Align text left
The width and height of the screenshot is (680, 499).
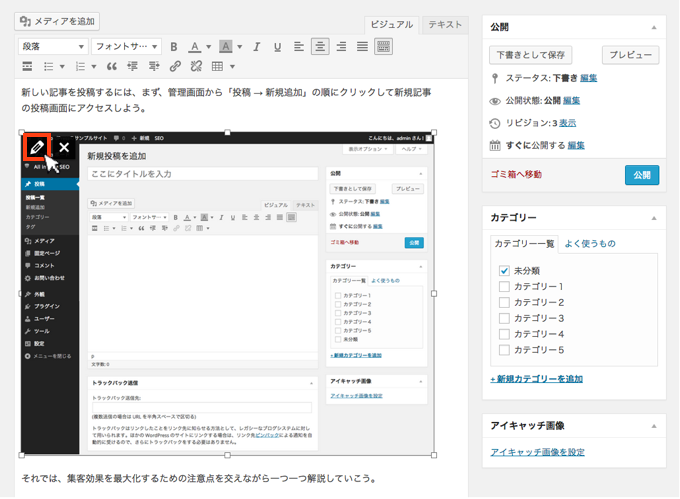click(x=298, y=46)
